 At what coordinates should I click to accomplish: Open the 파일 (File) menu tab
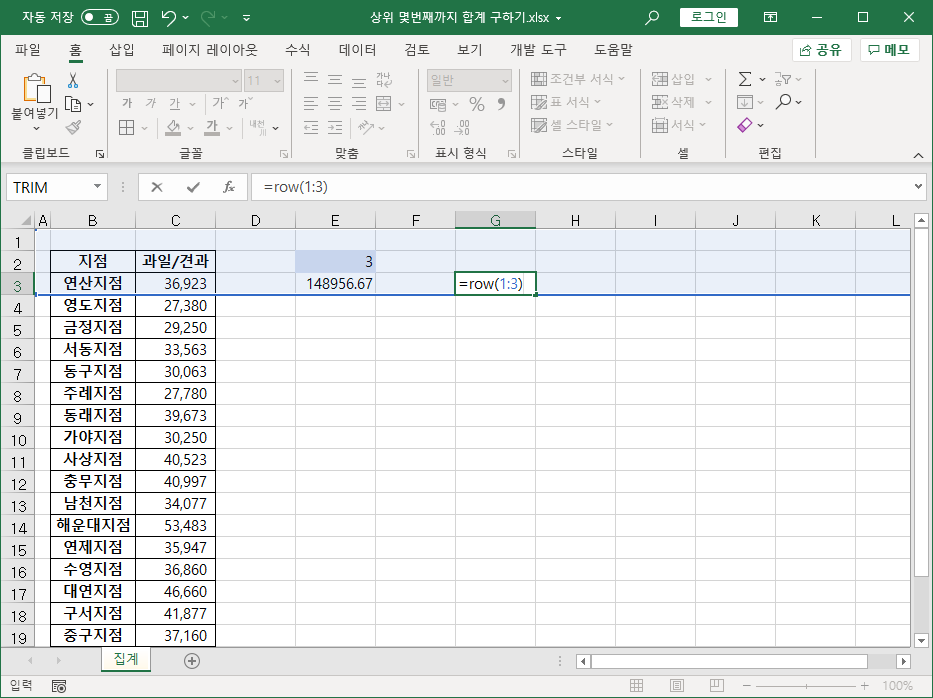click(x=28, y=50)
